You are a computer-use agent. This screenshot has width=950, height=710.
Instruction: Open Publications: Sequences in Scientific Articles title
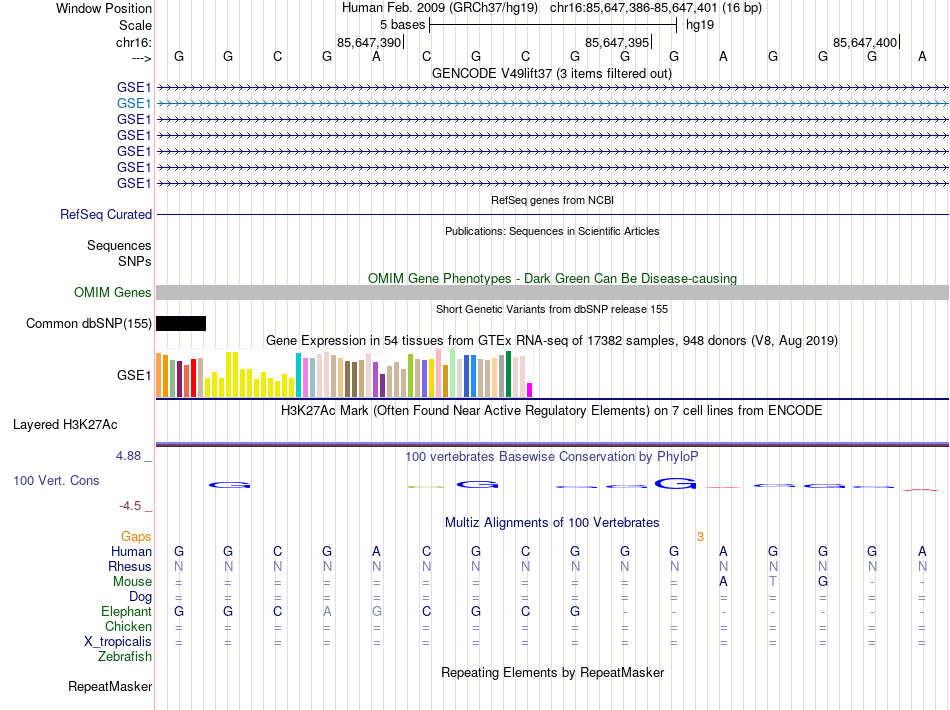coord(552,231)
